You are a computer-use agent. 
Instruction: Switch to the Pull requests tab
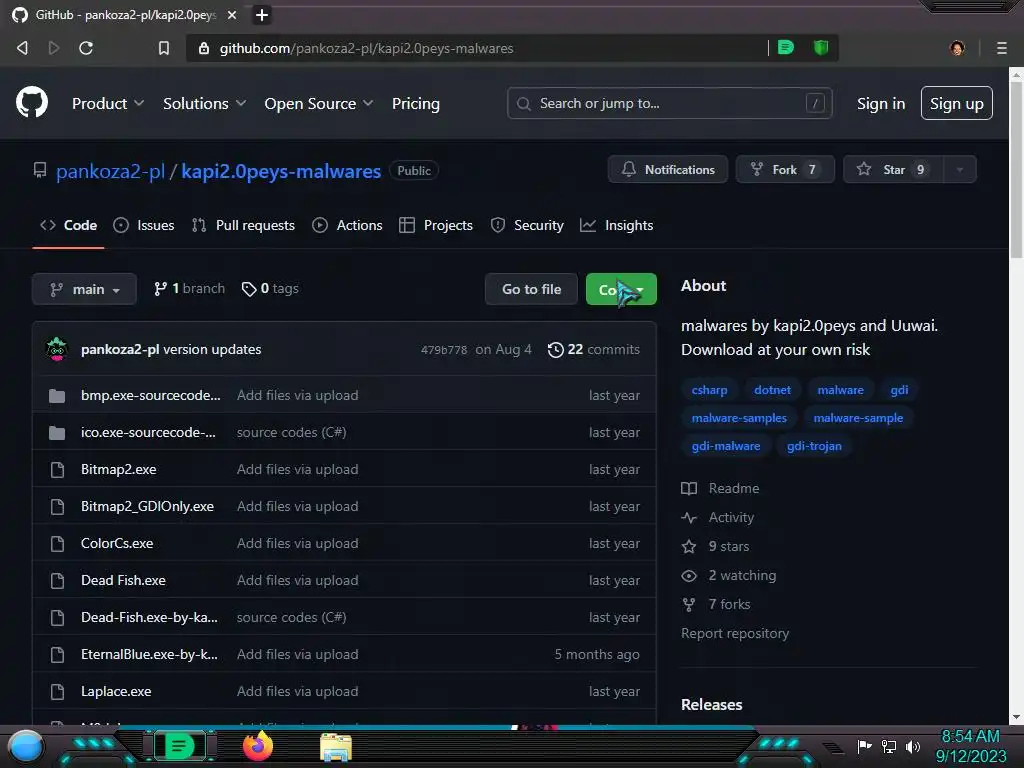244,225
